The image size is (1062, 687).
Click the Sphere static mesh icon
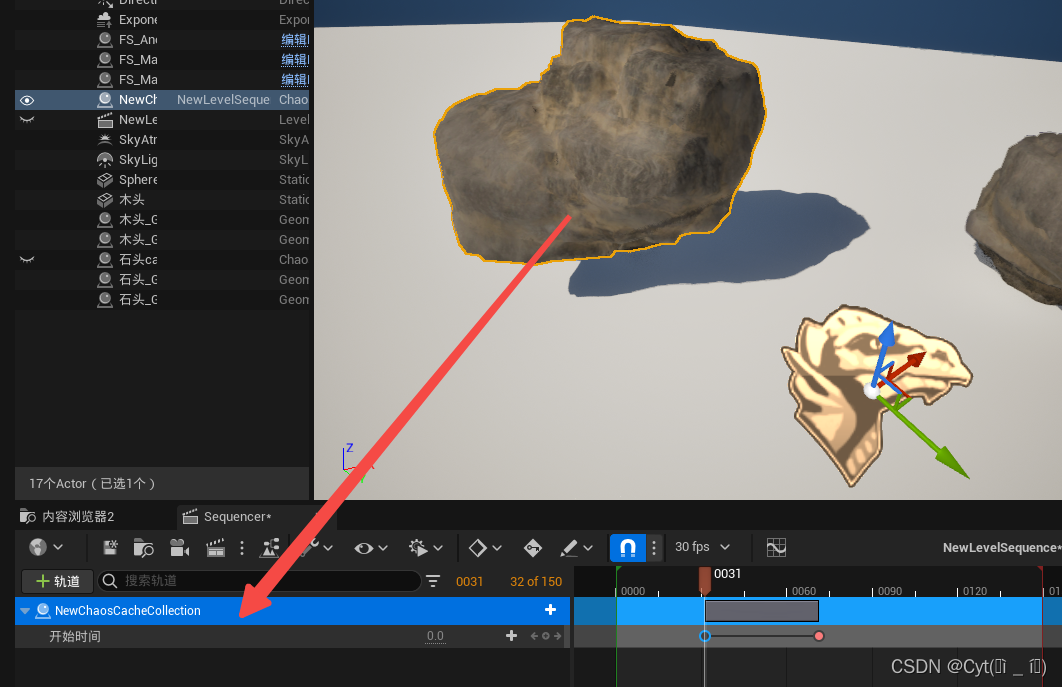104,180
